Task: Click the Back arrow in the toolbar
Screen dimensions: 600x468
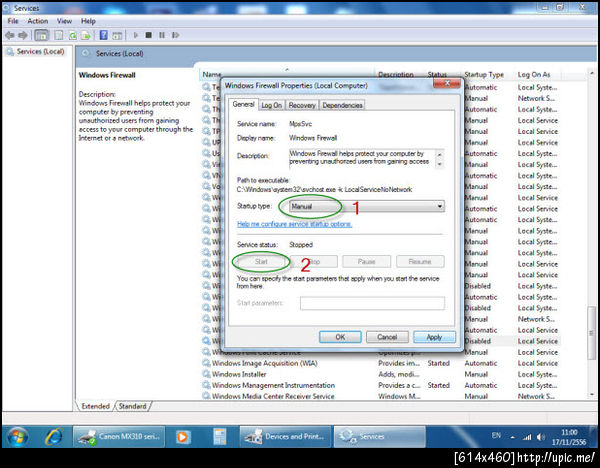Action: pos(10,35)
